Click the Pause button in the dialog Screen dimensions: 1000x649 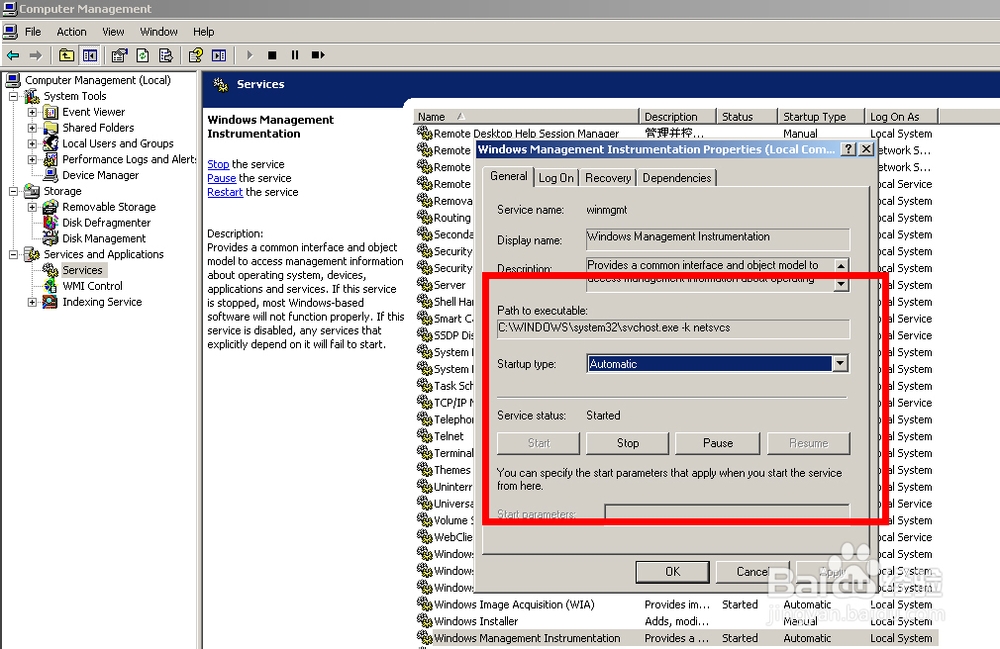click(717, 443)
